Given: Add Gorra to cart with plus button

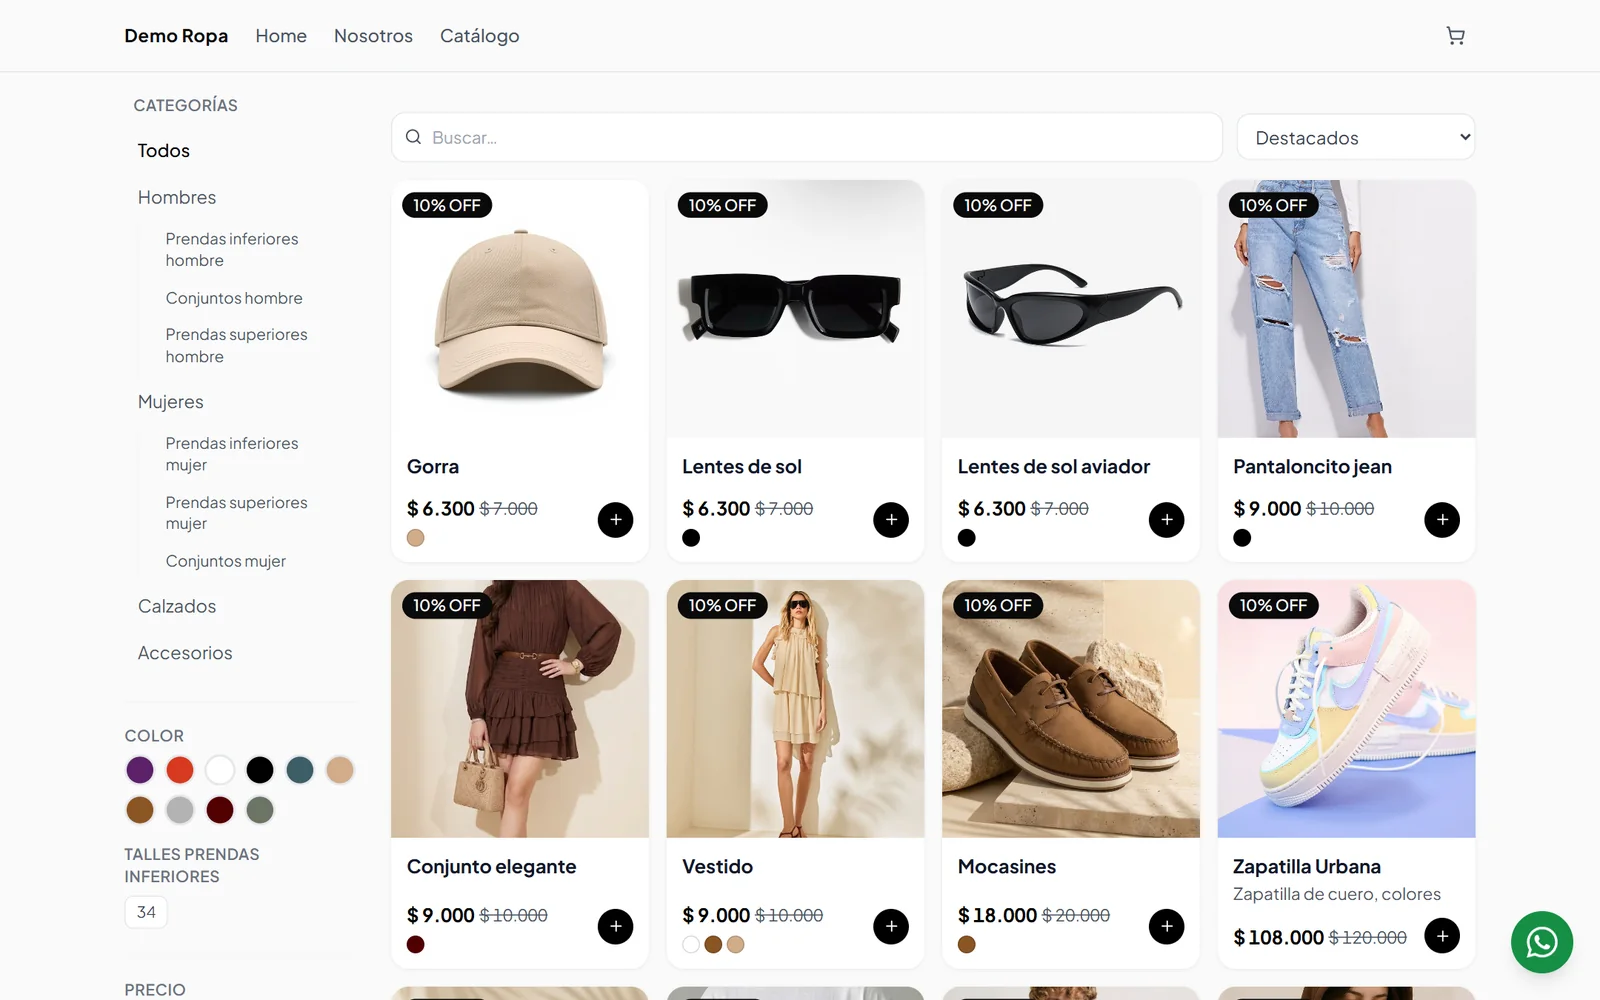Looking at the screenshot, I should tap(615, 520).
